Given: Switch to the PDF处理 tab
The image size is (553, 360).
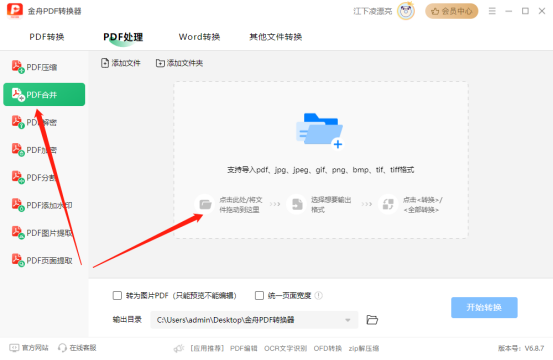Looking at the screenshot, I should pyautogui.click(x=123, y=37).
